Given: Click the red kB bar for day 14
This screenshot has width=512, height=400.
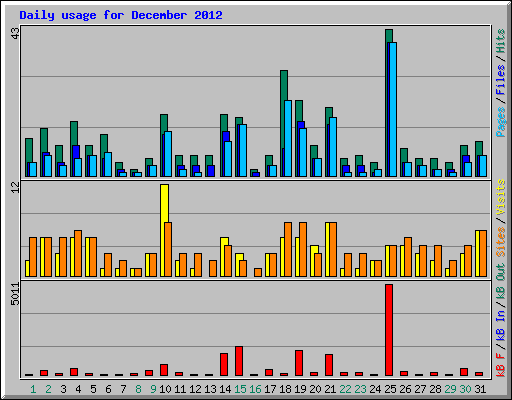Looking at the screenshot, I should [x=224, y=365].
